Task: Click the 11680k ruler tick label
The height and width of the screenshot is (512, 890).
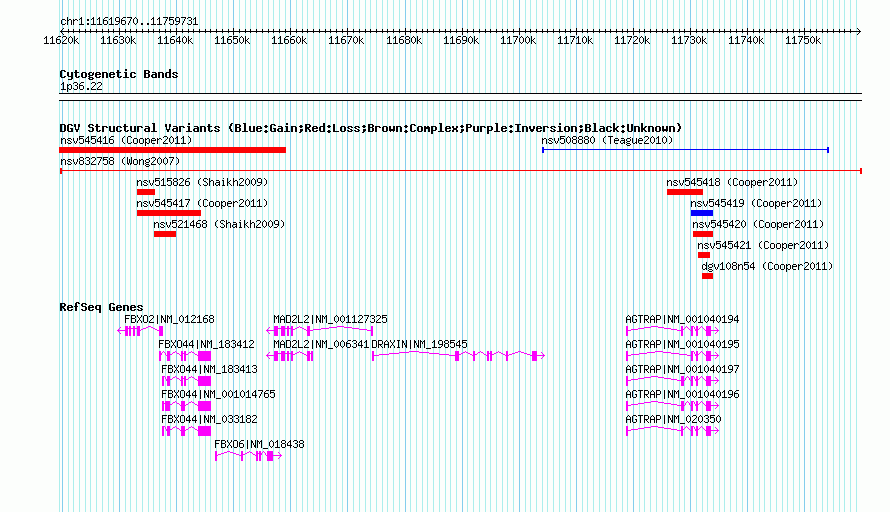Action: click(x=404, y=40)
